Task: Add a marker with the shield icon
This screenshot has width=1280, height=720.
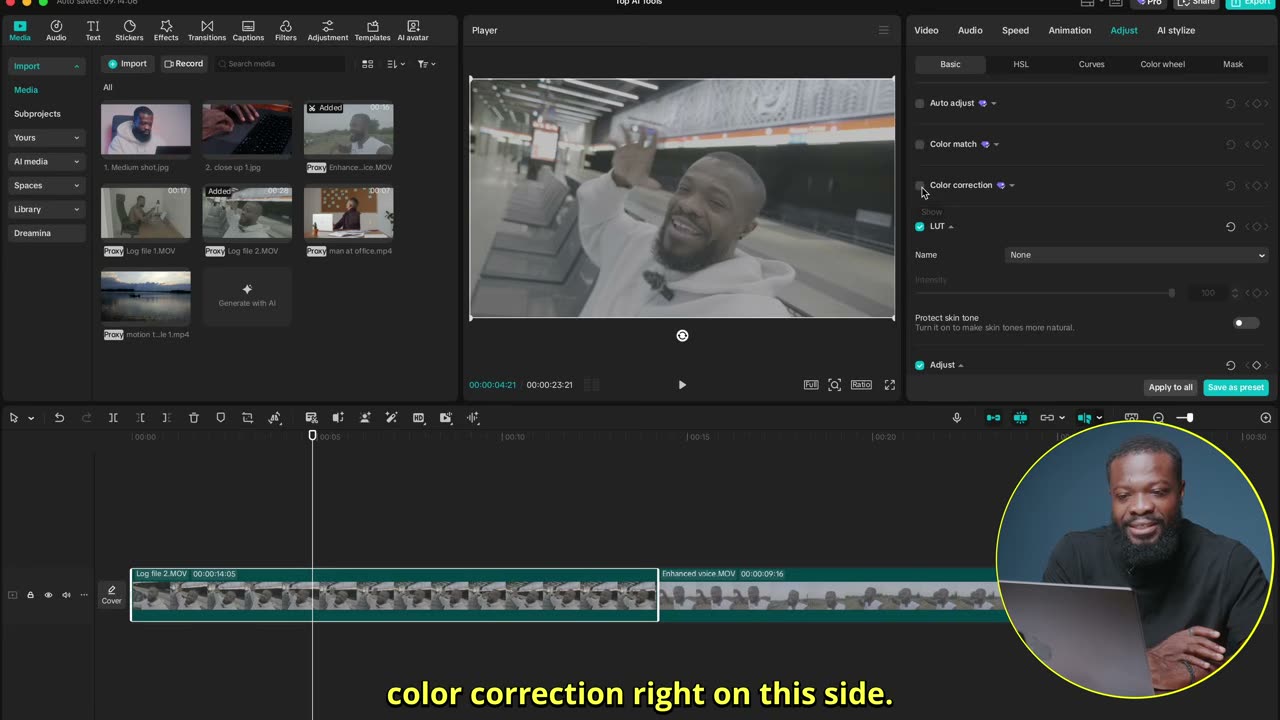Action: 221,418
